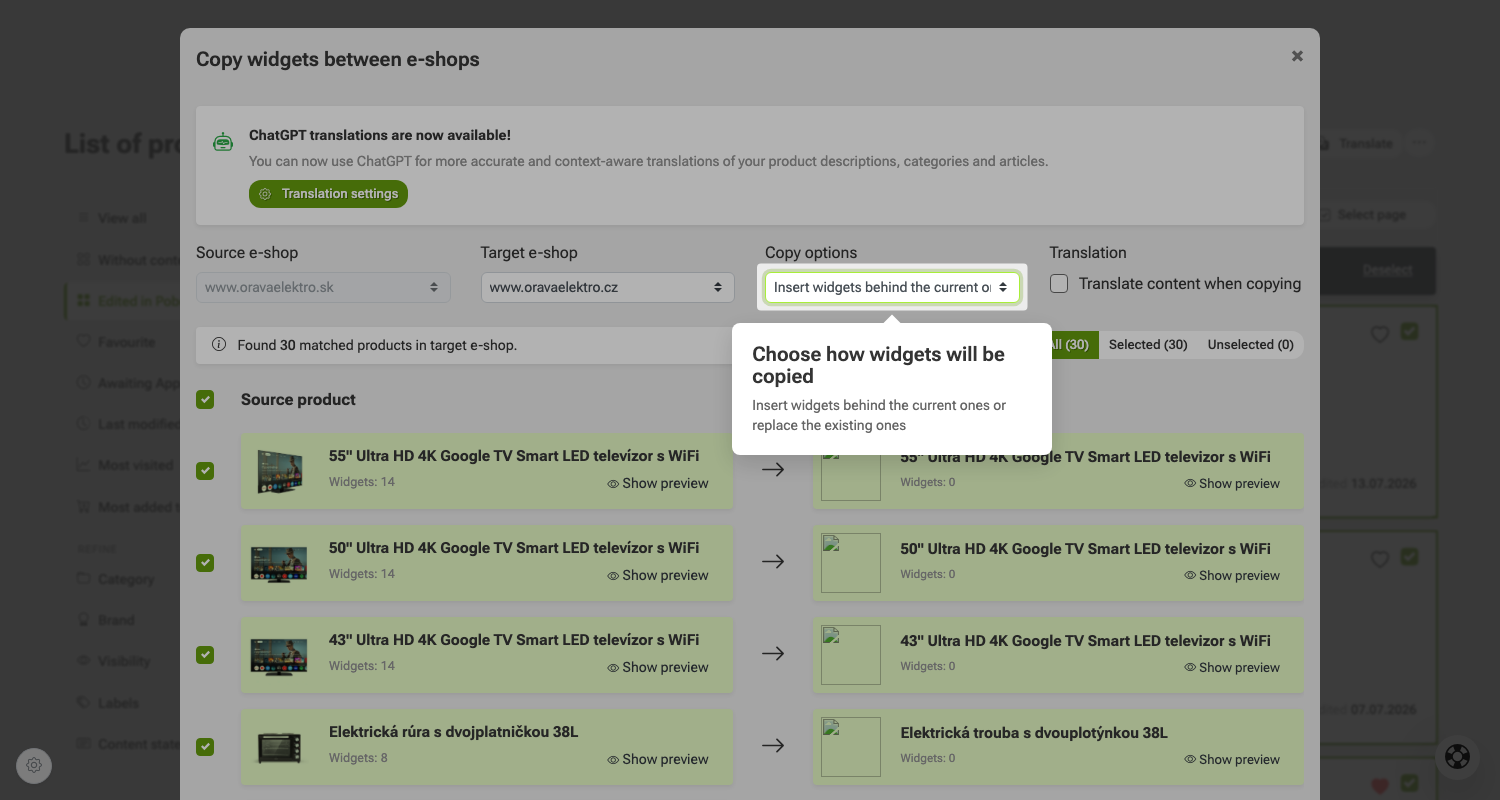Viewport: 1500px width, 800px height.
Task: Click the source 50" televízor thumbnail
Action: click(x=279, y=563)
